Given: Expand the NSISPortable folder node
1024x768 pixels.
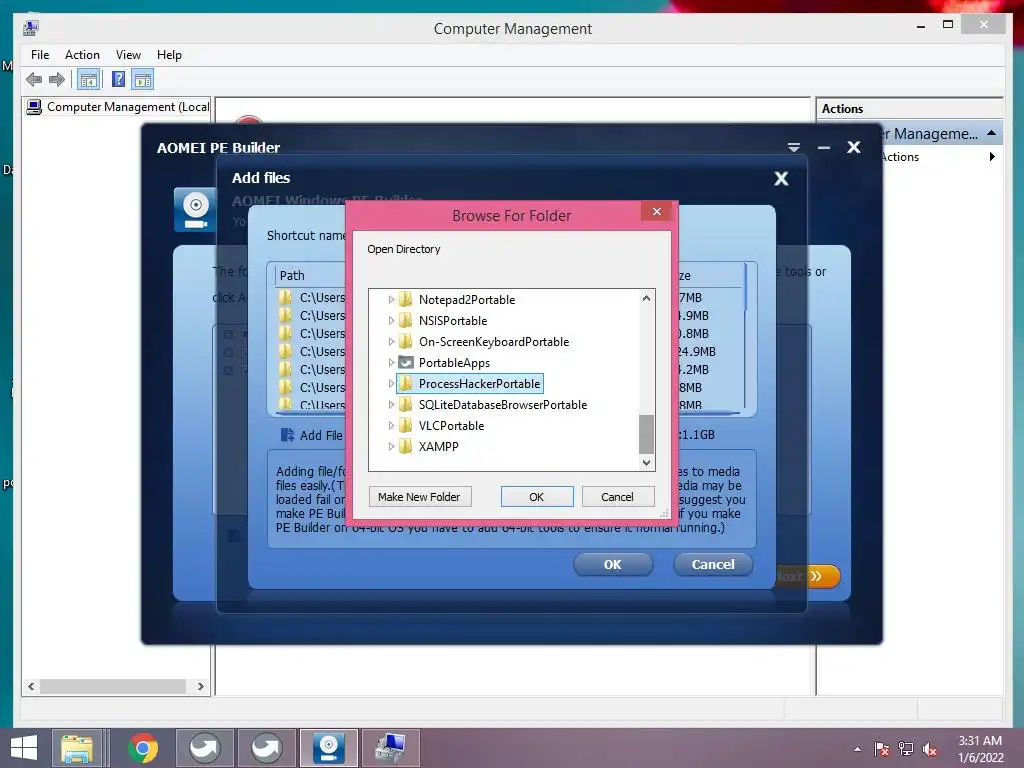Looking at the screenshot, I should click(391, 321).
